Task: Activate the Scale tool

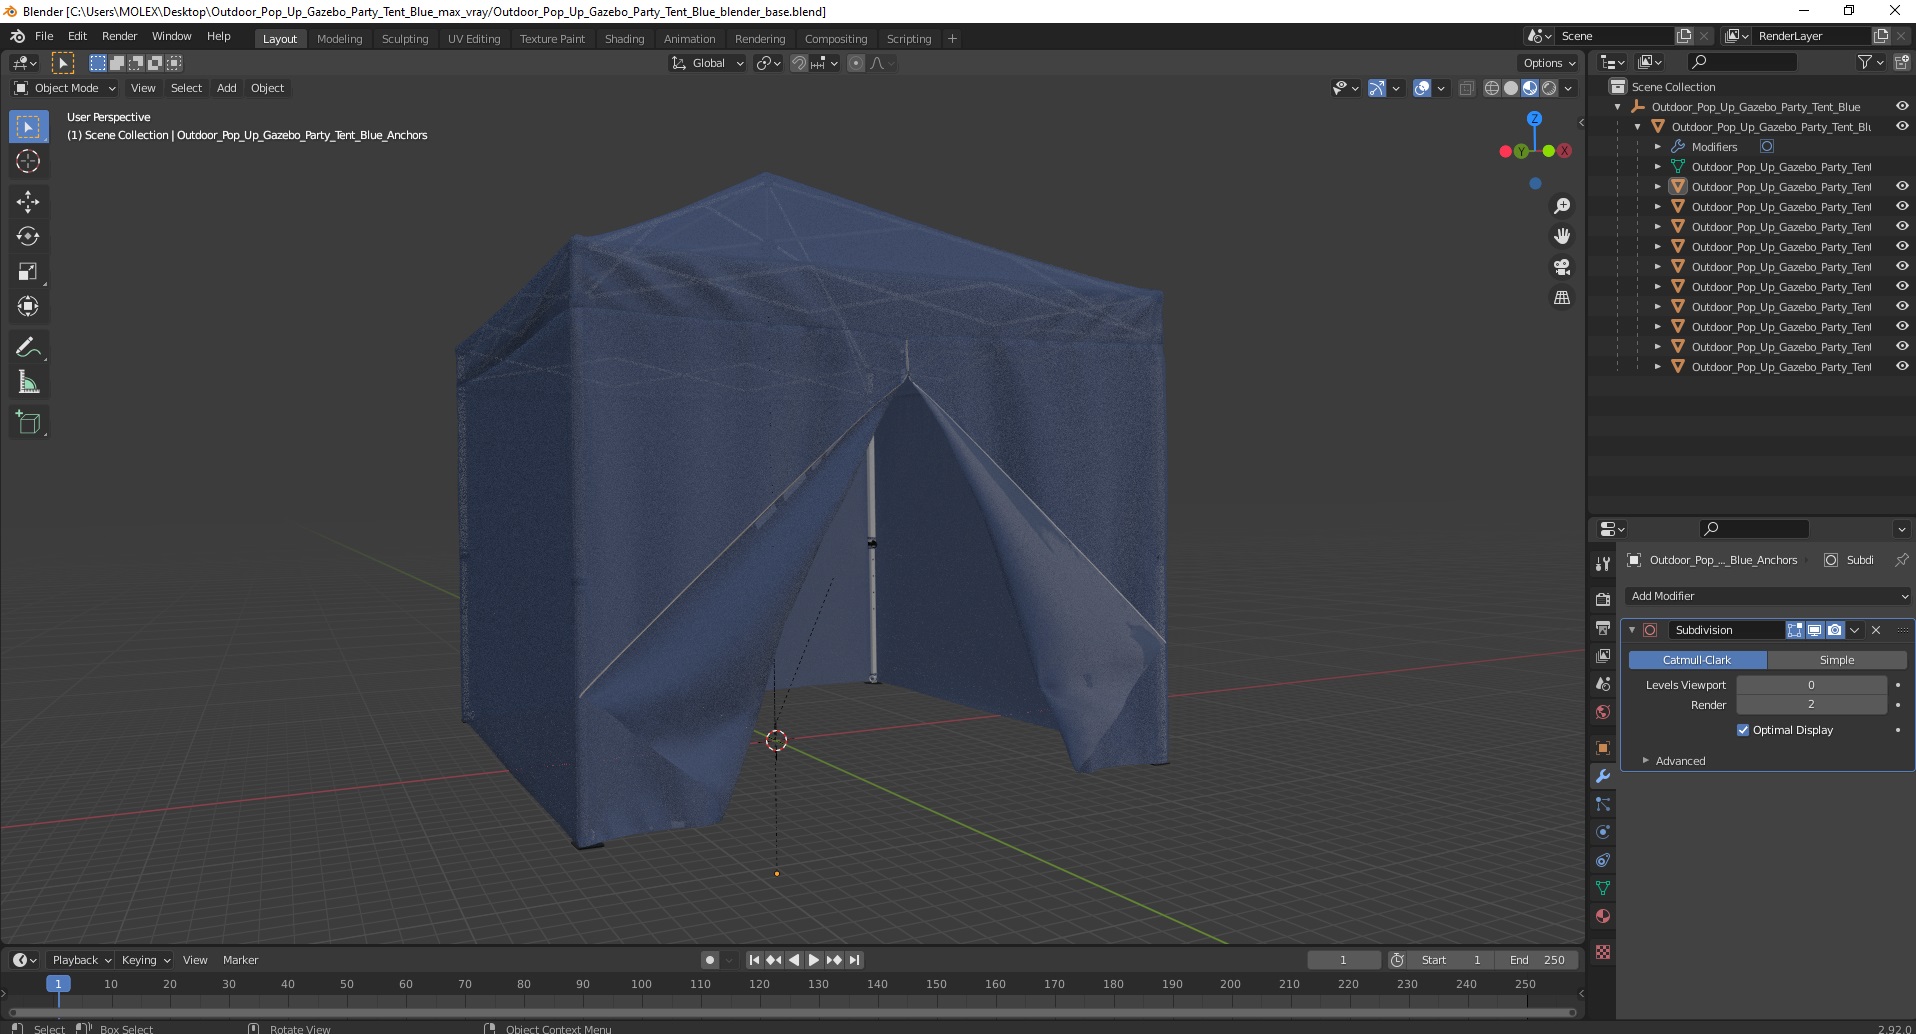Action: click(x=28, y=272)
